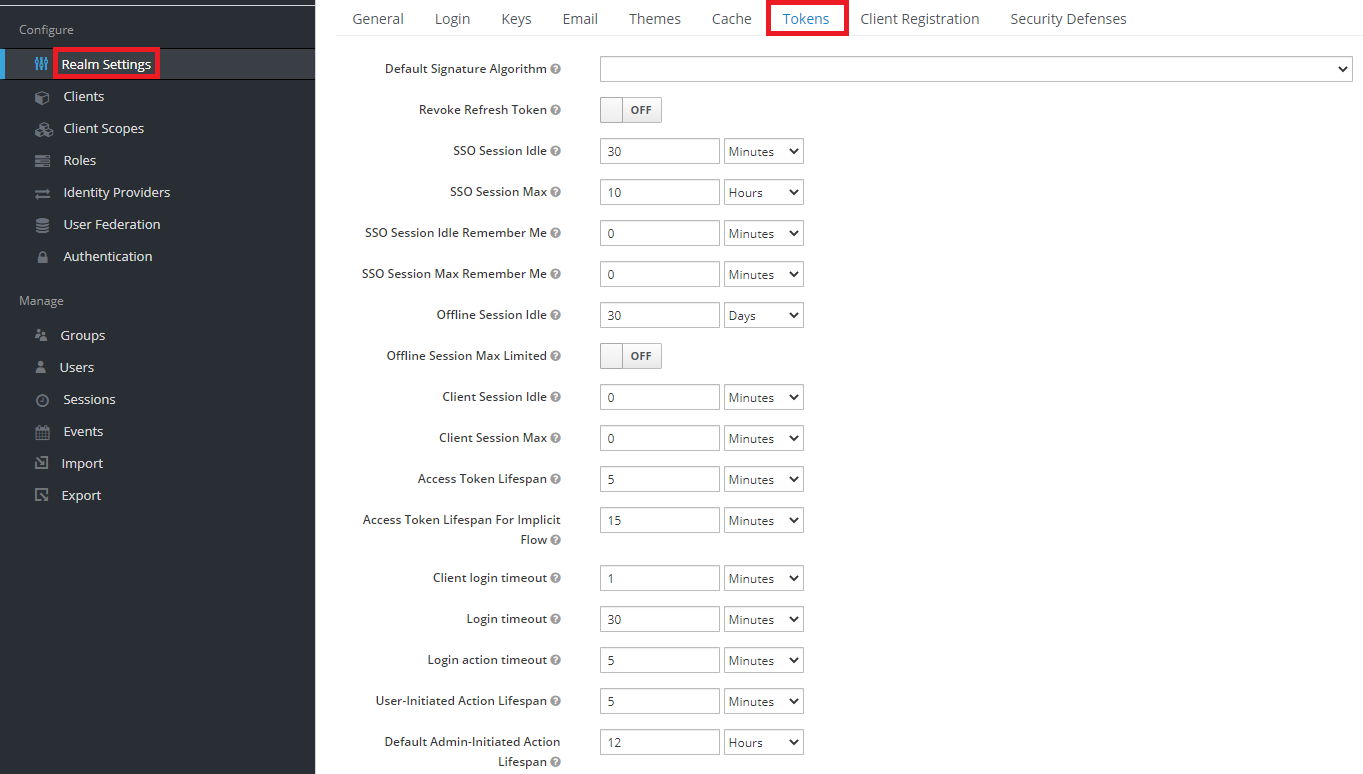Image resolution: width=1363 pixels, height=774 pixels.
Task: Click the Clients cube icon
Action: click(42, 97)
